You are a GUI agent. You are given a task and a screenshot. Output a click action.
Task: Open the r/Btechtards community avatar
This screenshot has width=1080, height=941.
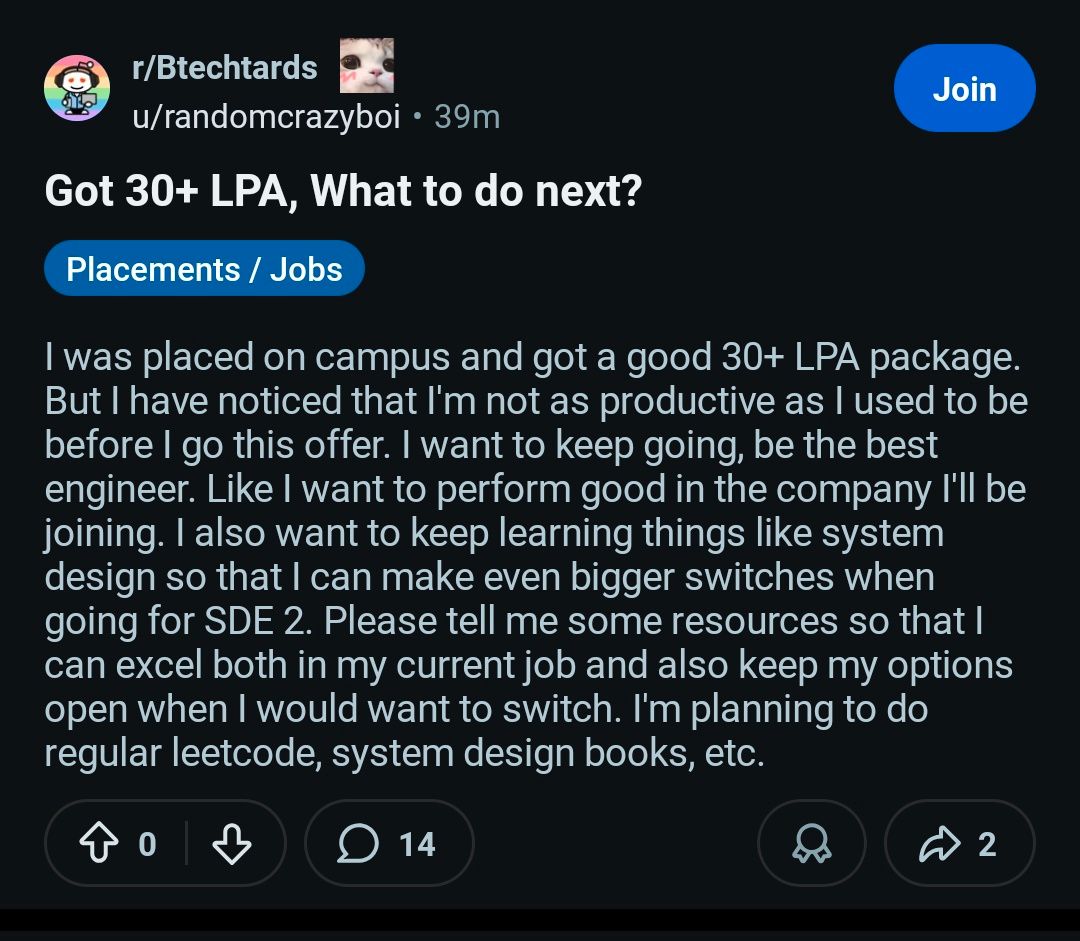[x=77, y=89]
